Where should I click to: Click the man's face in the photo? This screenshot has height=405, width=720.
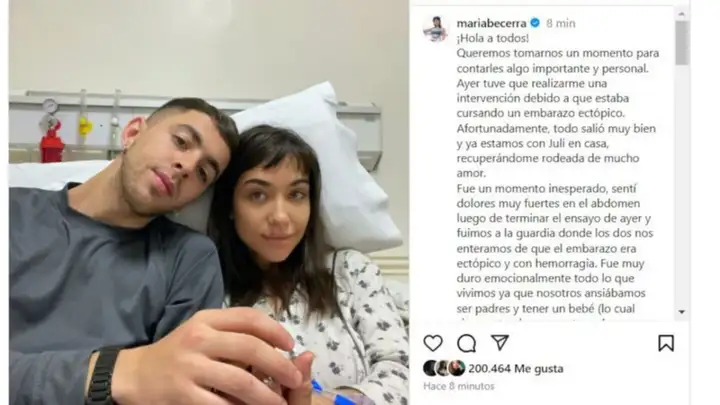pyautogui.click(x=184, y=158)
